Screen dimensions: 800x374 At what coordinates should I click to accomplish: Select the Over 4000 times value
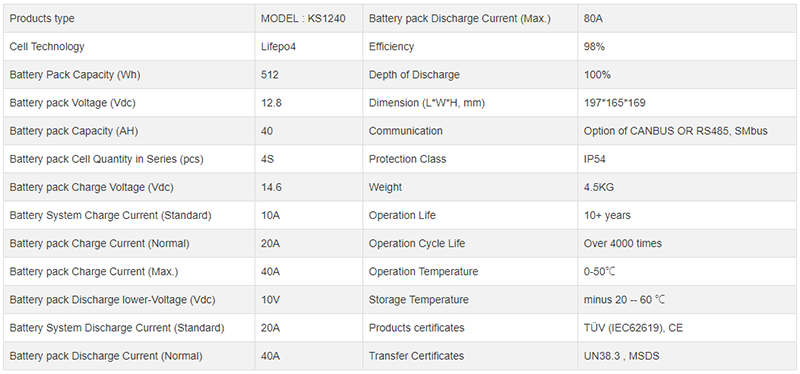point(622,243)
